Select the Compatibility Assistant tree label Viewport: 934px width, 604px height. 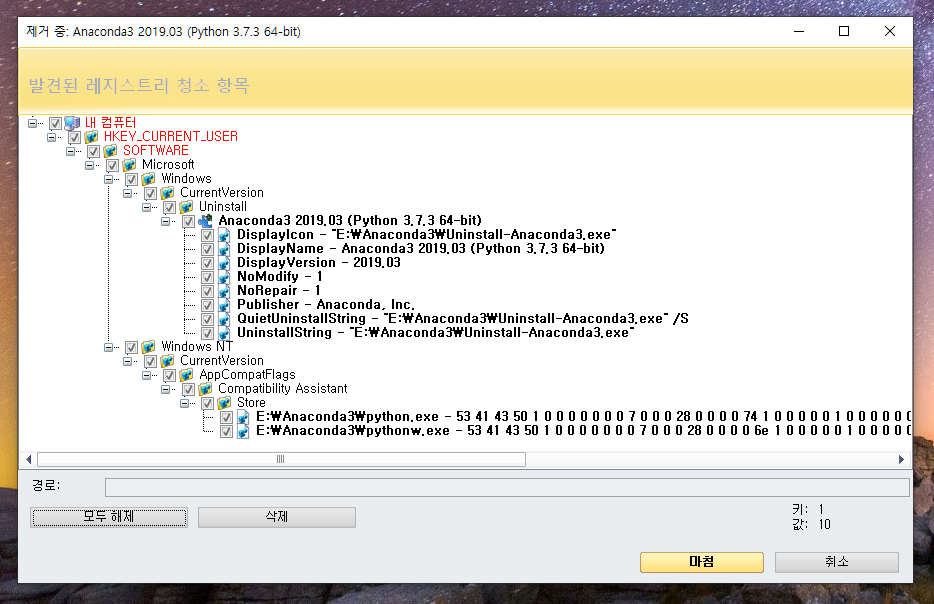282,388
